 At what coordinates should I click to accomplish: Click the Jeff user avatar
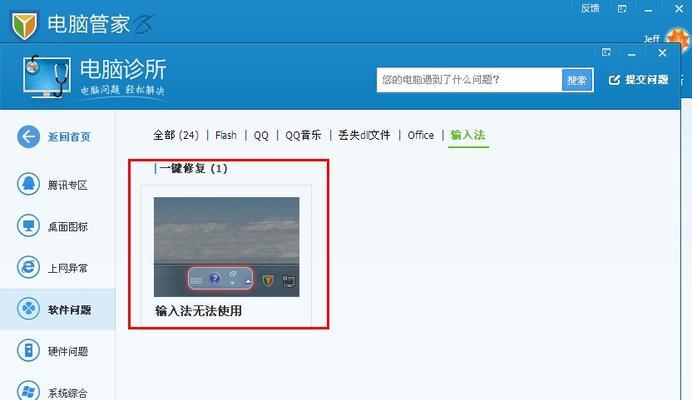point(677,39)
